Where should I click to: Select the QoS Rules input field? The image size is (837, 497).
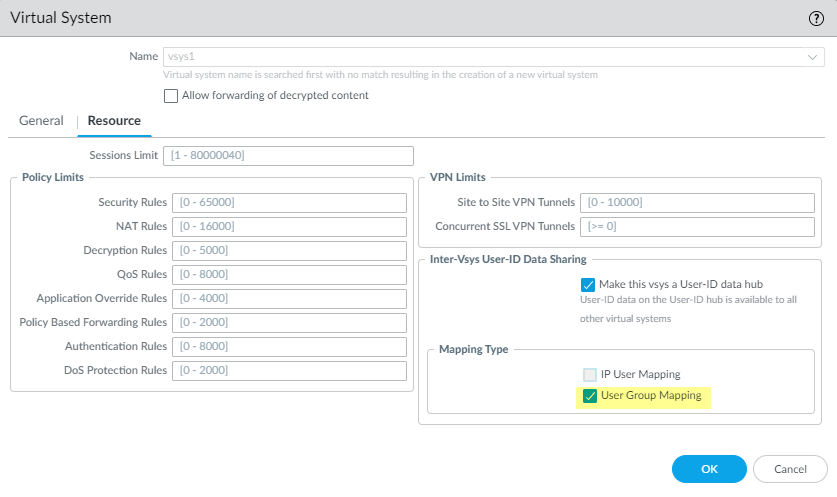[289, 274]
